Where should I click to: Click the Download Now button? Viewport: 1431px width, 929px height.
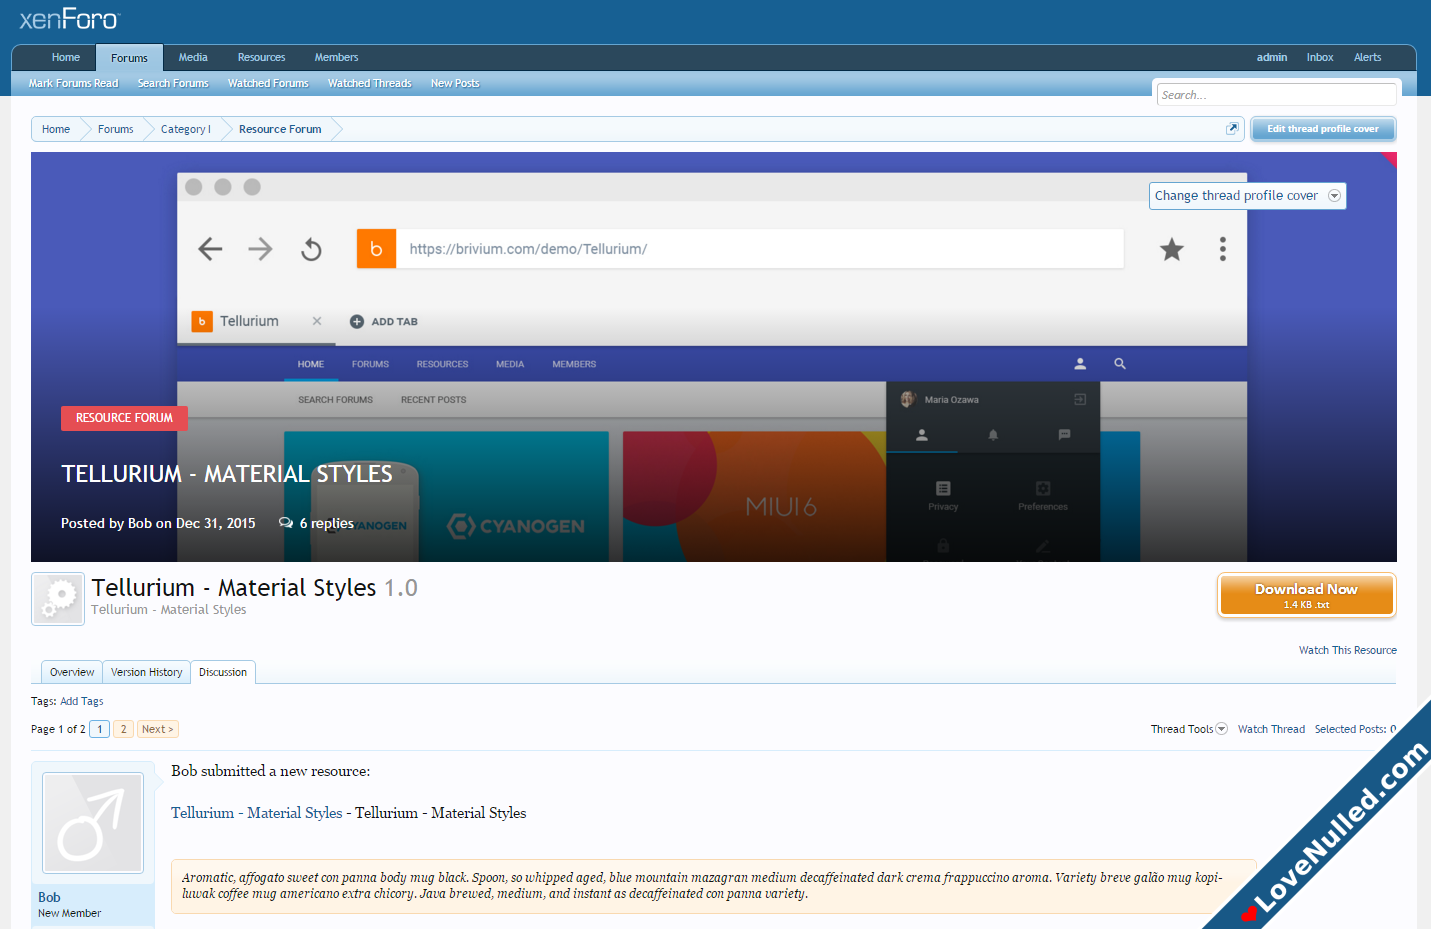pyautogui.click(x=1306, y=595)
